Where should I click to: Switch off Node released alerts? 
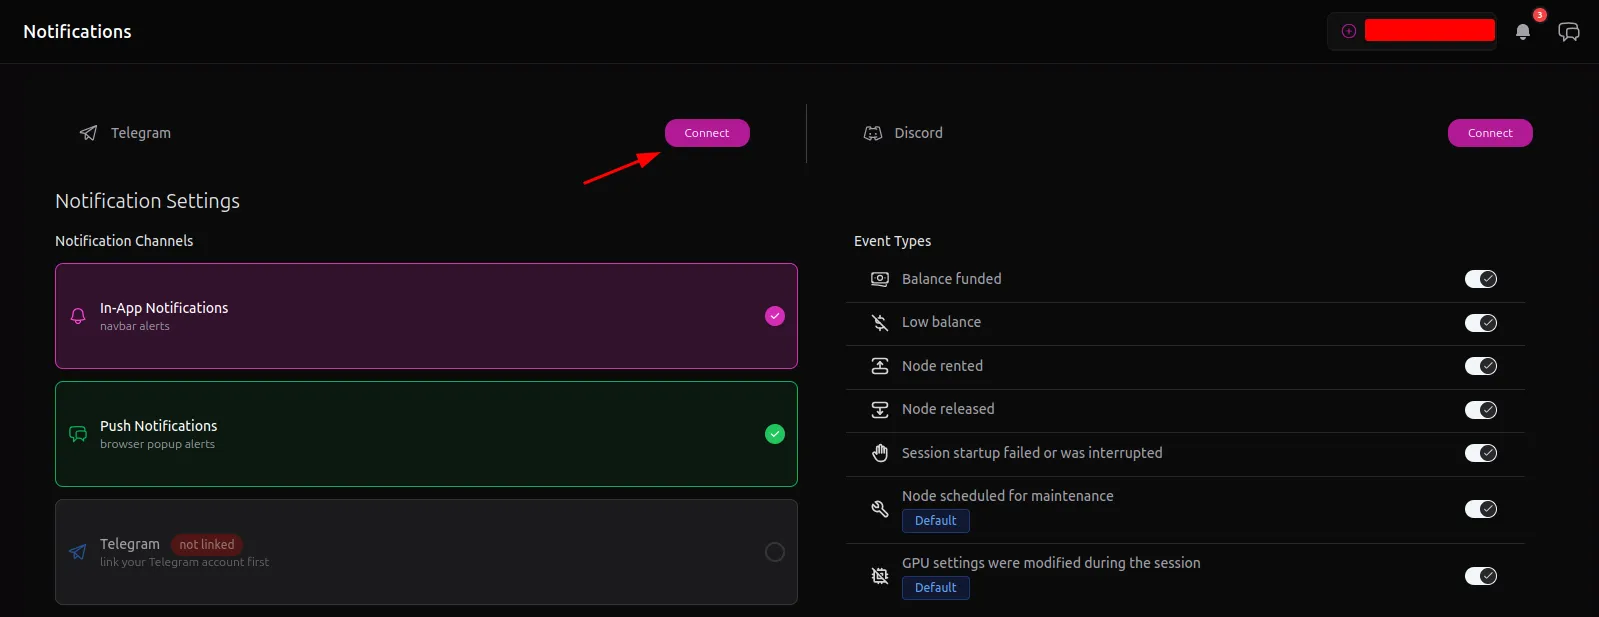pos(1481,410)
